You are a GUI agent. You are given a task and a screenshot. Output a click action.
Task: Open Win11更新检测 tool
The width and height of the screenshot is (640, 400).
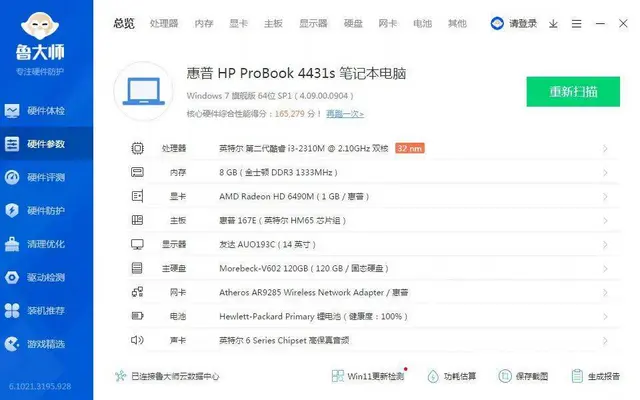[369, 376]
